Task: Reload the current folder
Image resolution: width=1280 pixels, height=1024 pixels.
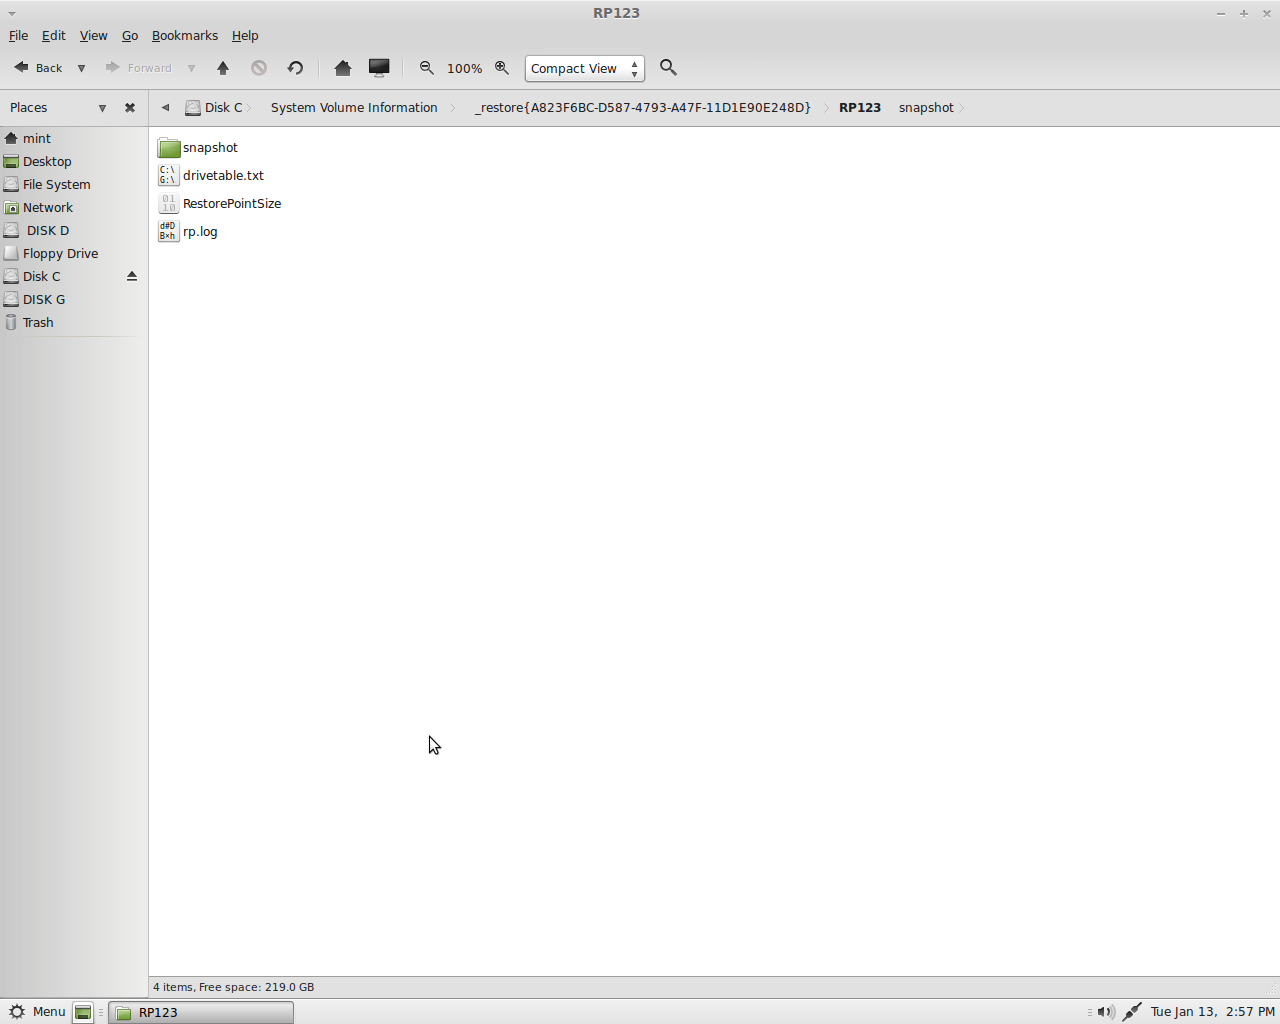Action: 295,68
